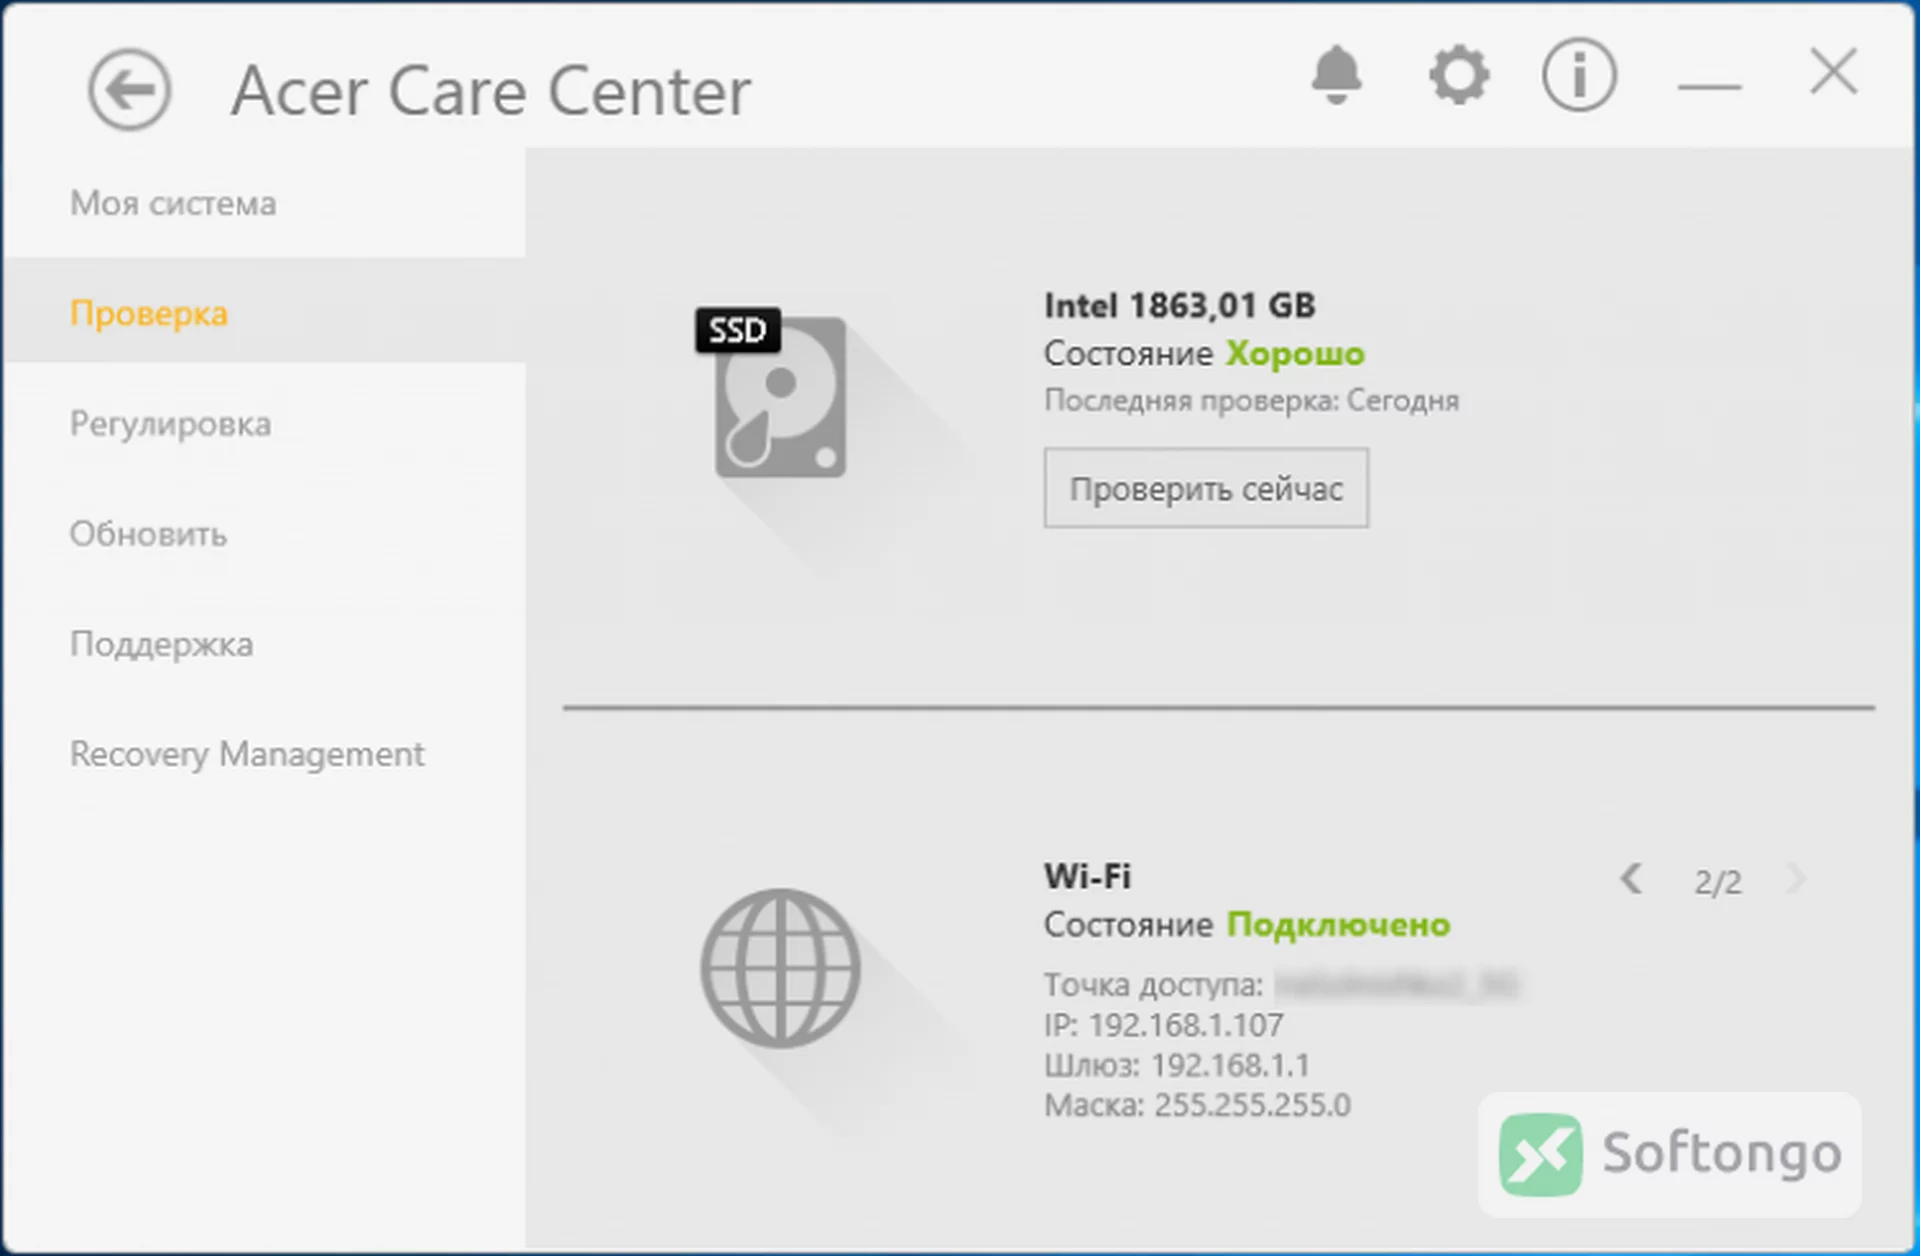Viewport: 1920px width, 1256px height.
Task: Click the Acer Care Center title
Action: tap(491, 91)
